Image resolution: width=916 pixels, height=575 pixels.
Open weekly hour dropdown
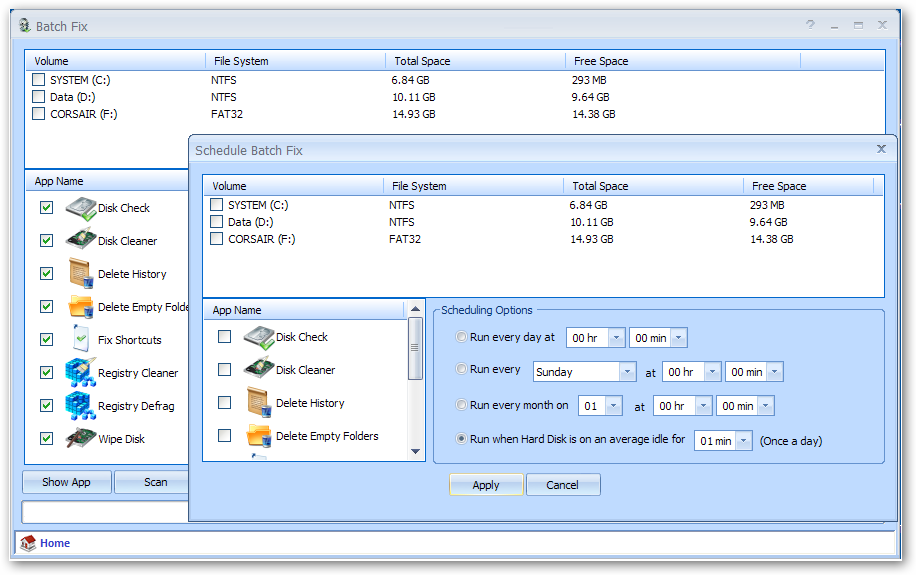point(712,372)
